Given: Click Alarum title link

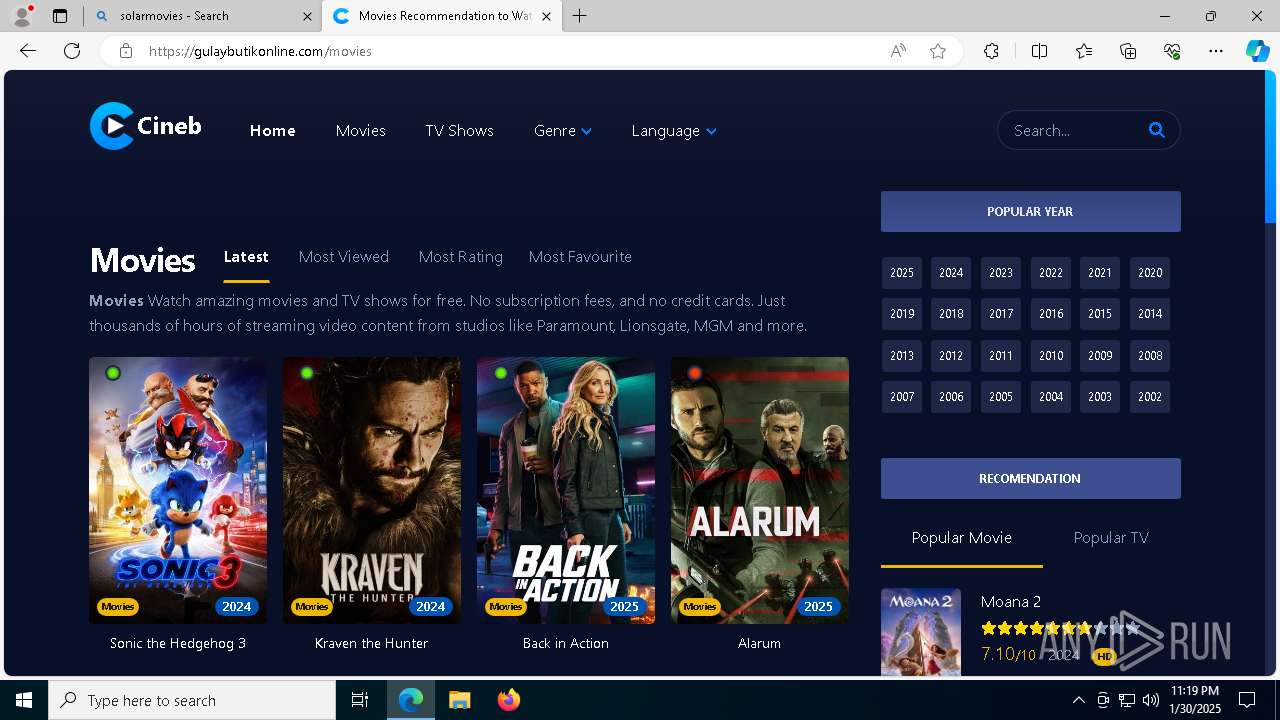Looking at the screenshot, I should point(760,643).
